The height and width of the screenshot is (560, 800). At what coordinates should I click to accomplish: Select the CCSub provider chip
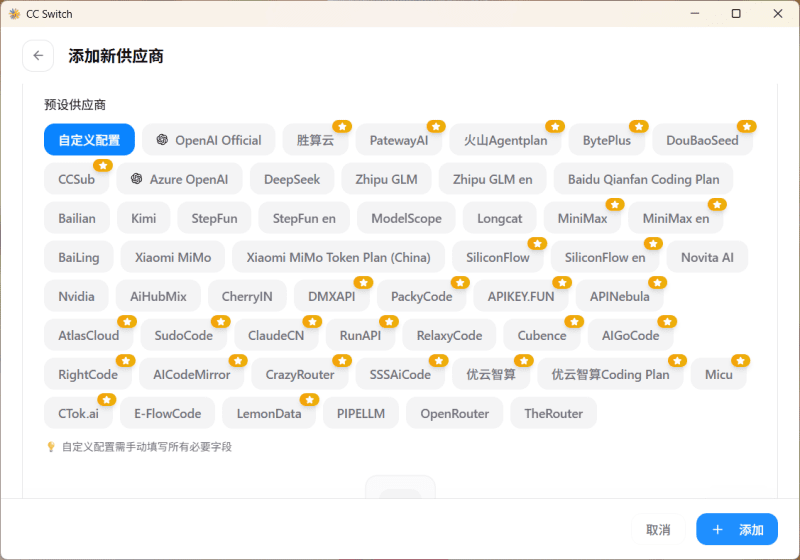point(77,179)
